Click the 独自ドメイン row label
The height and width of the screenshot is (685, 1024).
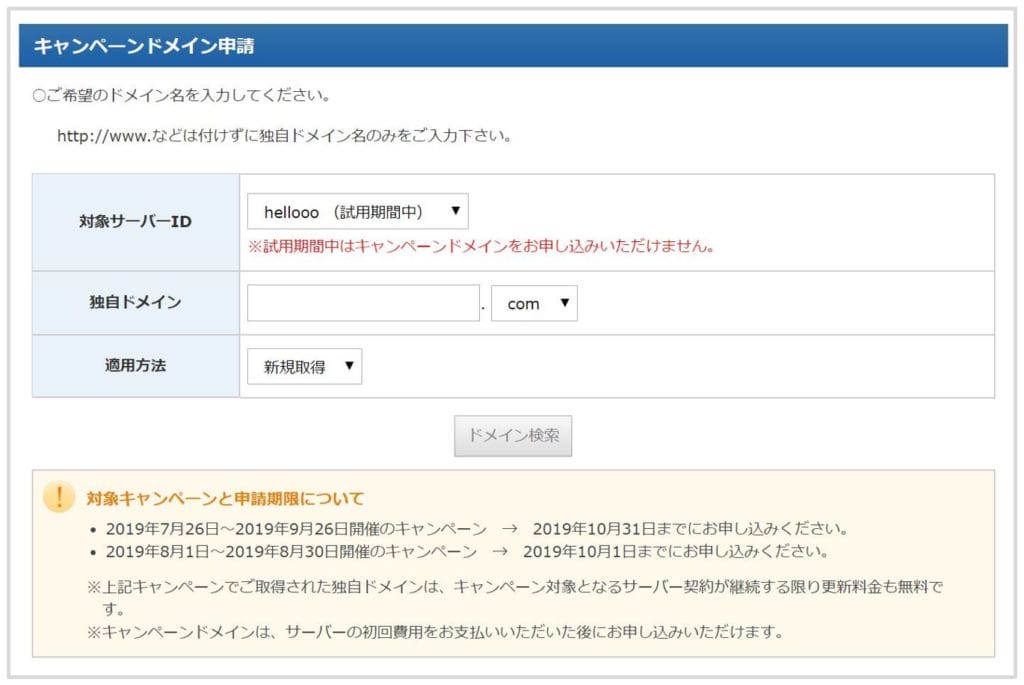coord(135,302)
